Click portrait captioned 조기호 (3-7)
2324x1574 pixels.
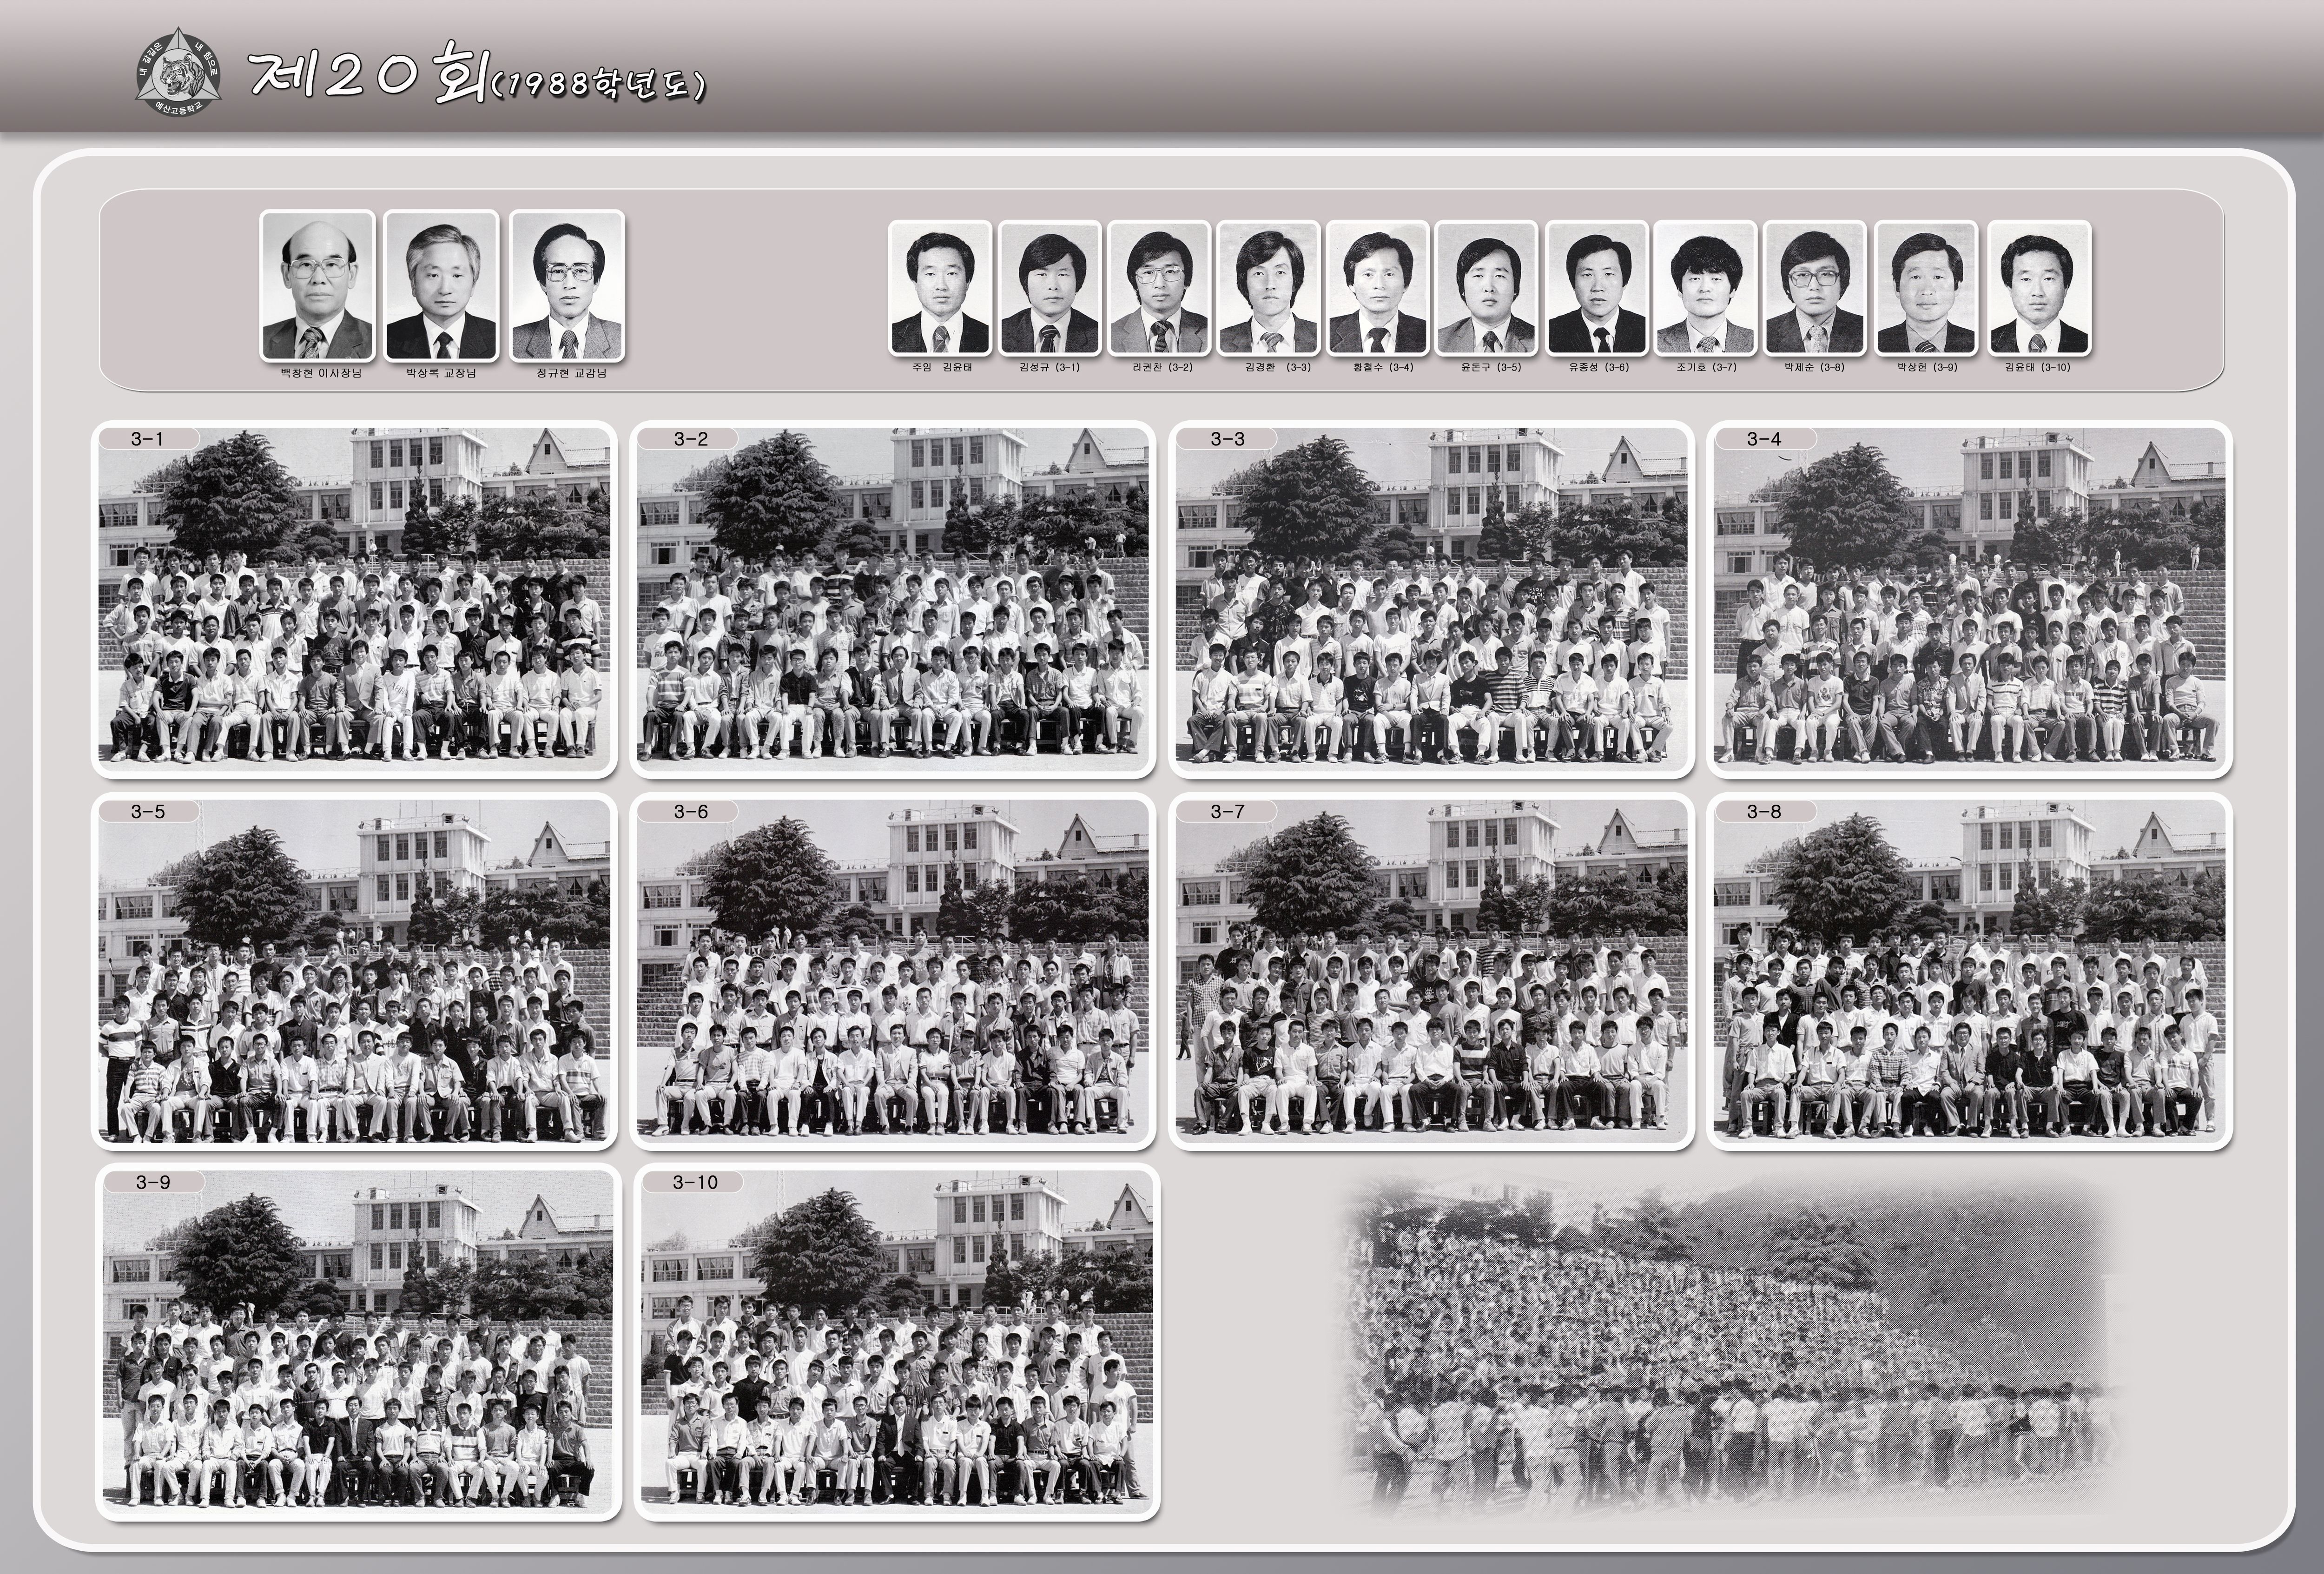(x=1705, y=288)
